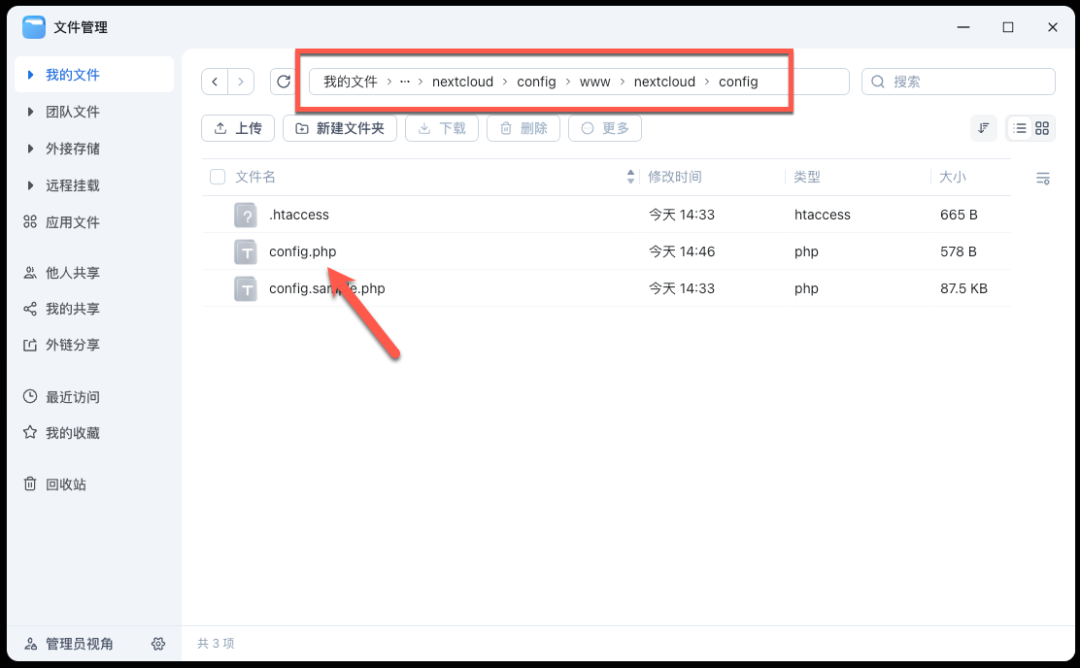The image size is (1080, 668).
Task: Open the 更多 dropdown menu
Action: coord(604,128)
